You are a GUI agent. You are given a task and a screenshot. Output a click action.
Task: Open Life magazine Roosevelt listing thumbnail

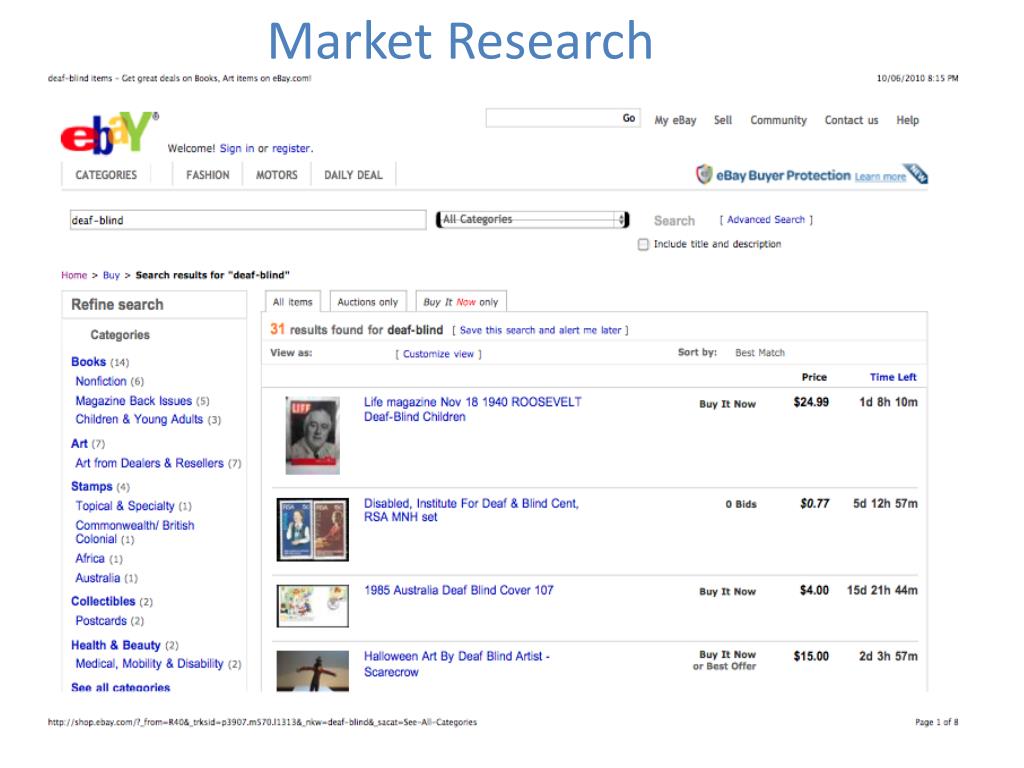click(x=313, y=435)
